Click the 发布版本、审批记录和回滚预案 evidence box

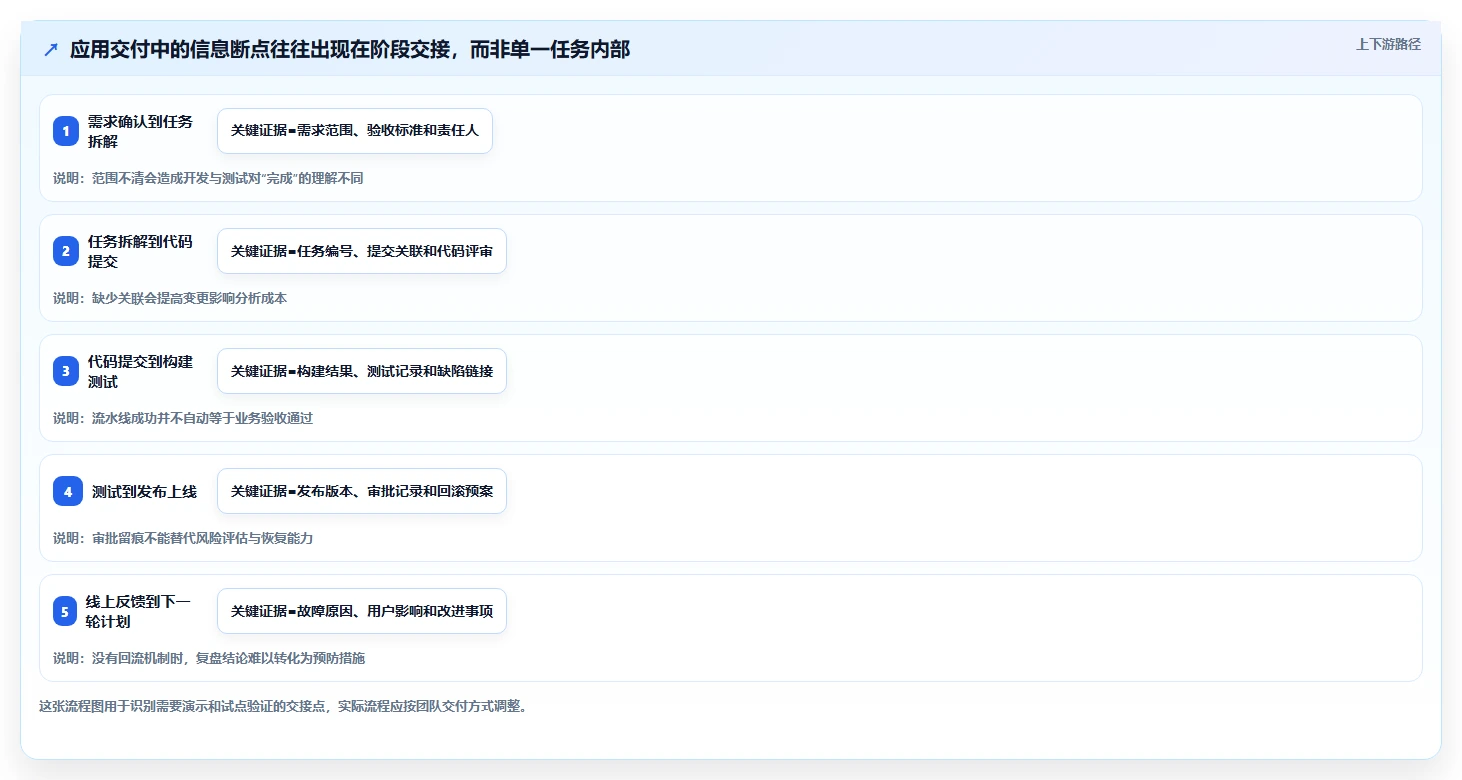pos(362,491)
